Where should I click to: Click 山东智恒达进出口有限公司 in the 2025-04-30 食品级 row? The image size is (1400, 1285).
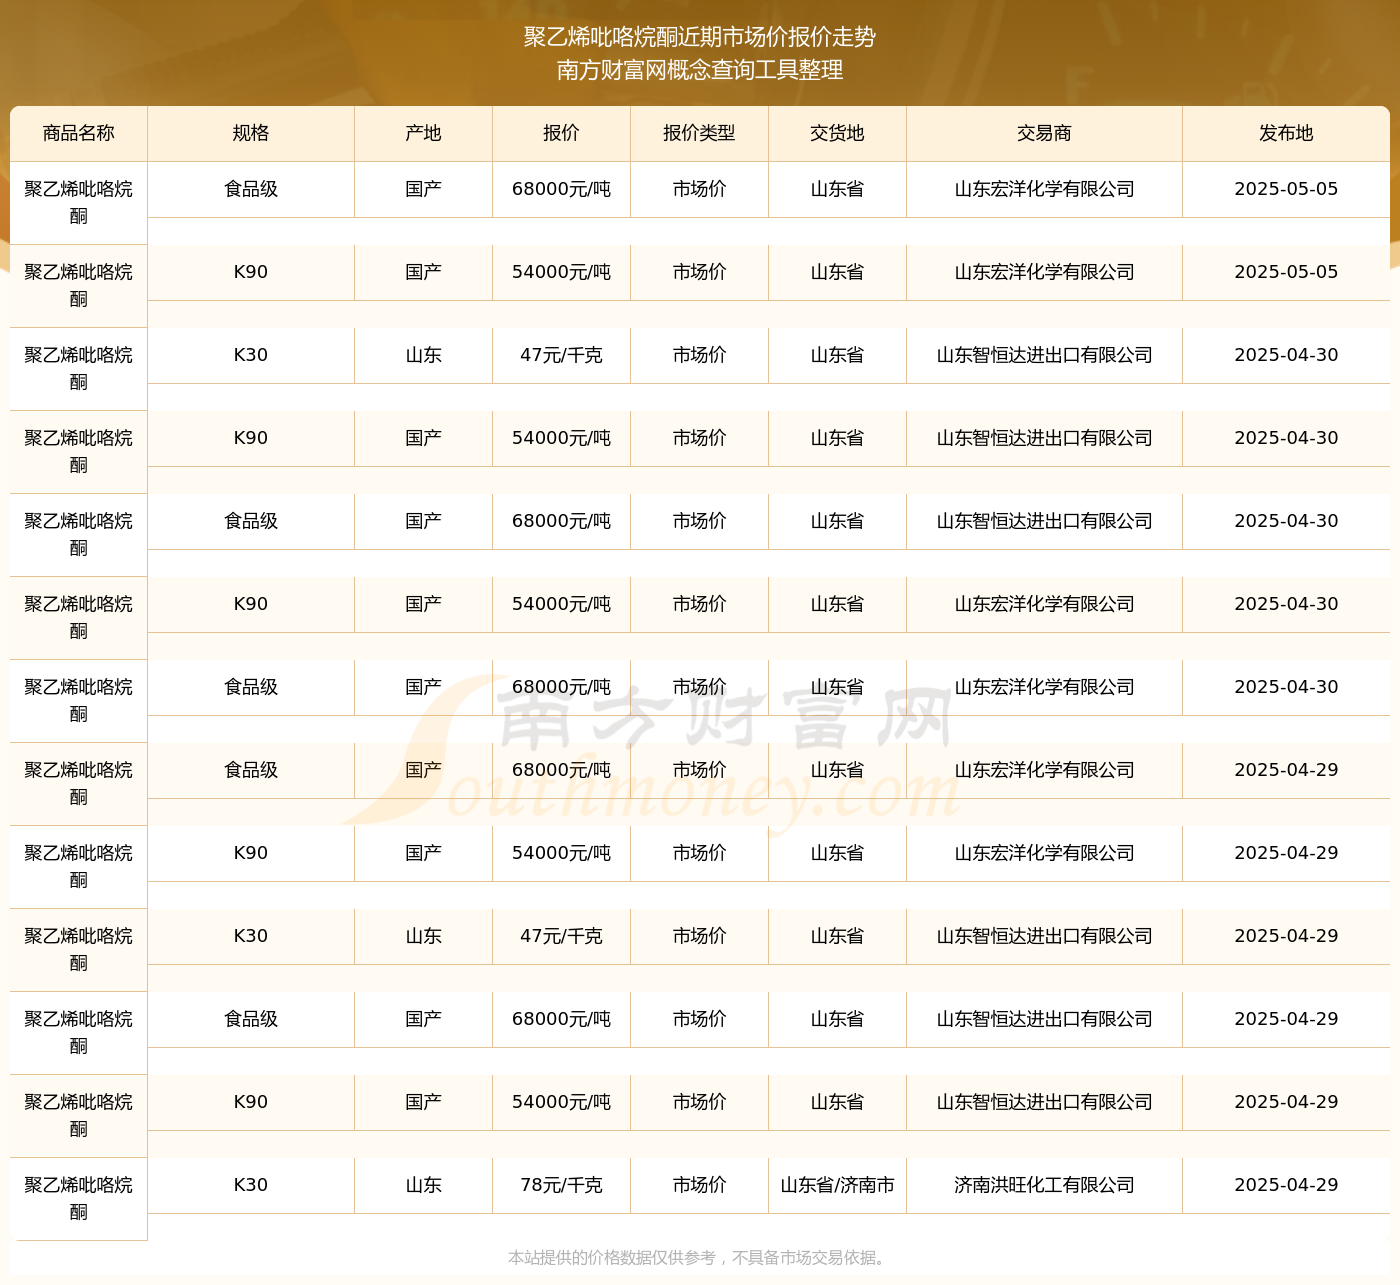pos(1044,521)
